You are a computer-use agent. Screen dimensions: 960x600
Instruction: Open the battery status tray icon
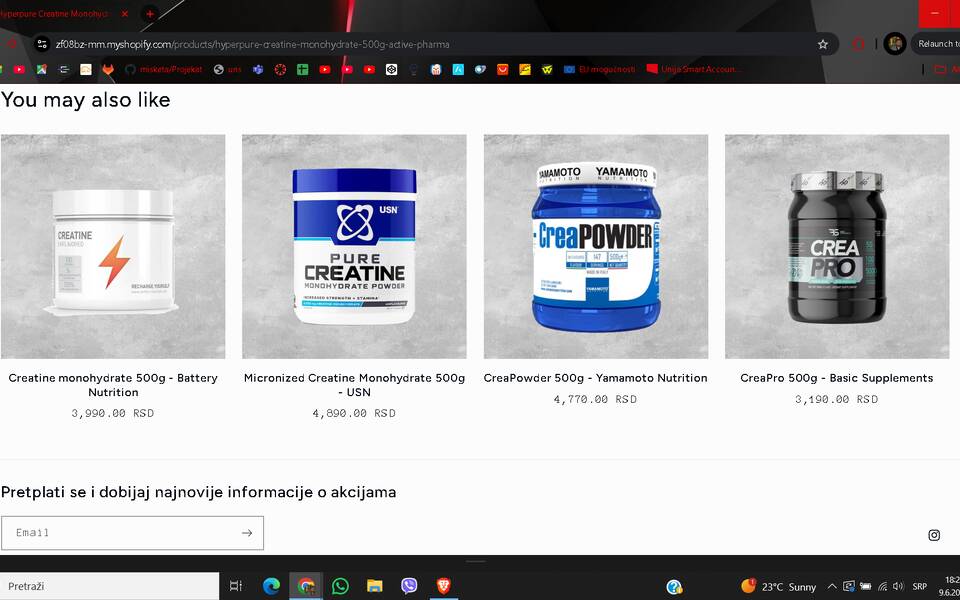point(866,587)
